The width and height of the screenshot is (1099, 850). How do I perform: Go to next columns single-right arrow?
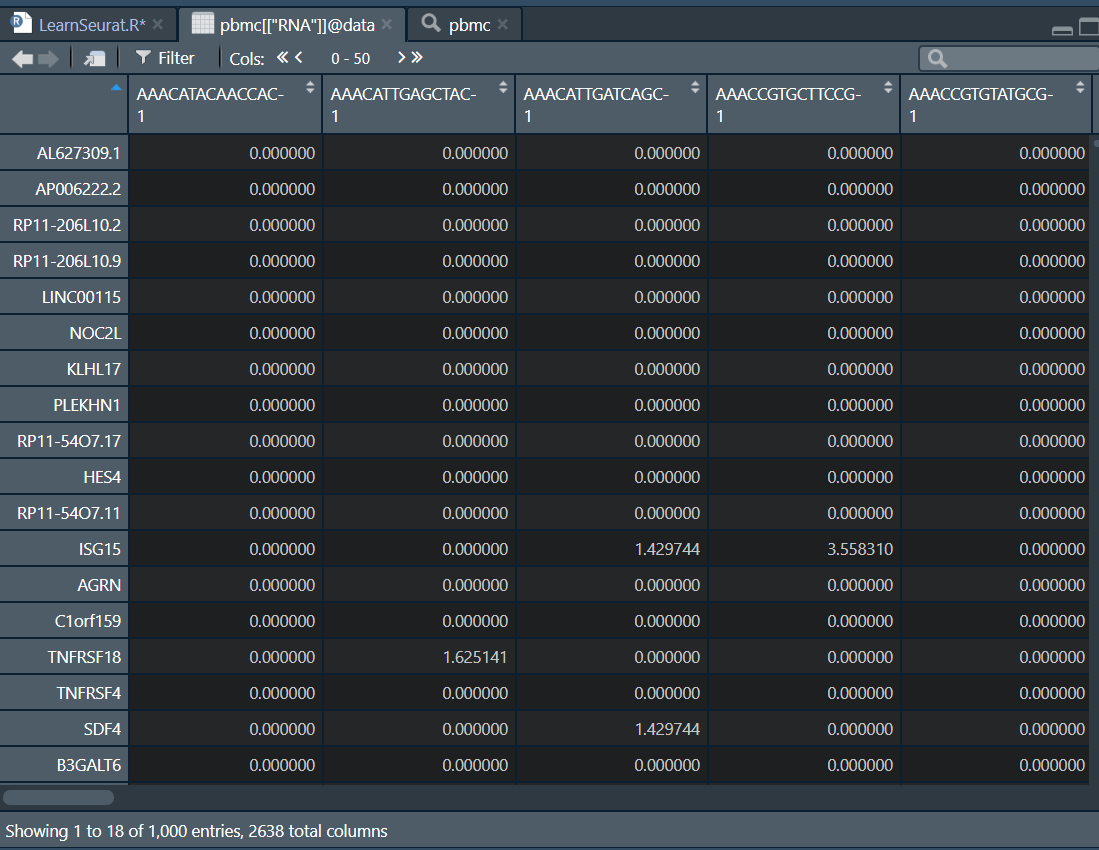point(402,57)
